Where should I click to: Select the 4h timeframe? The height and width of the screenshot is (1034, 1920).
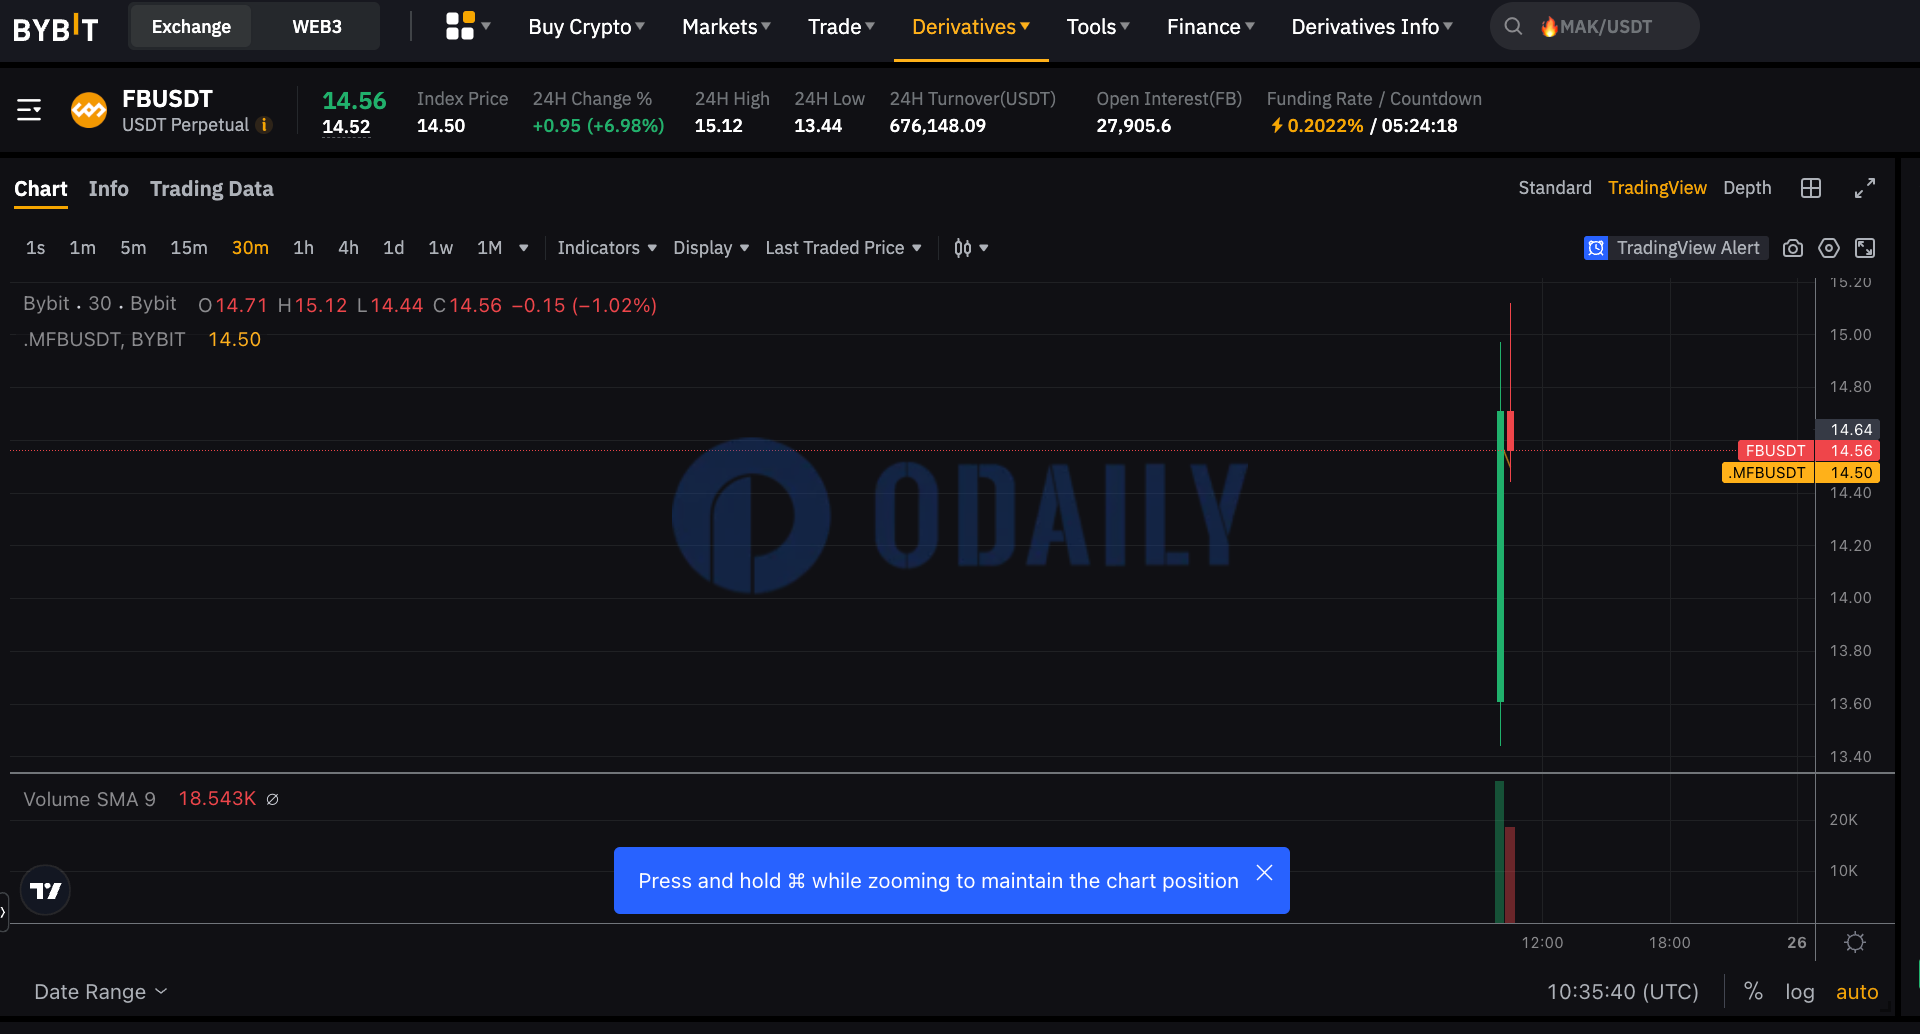point(348,248)
